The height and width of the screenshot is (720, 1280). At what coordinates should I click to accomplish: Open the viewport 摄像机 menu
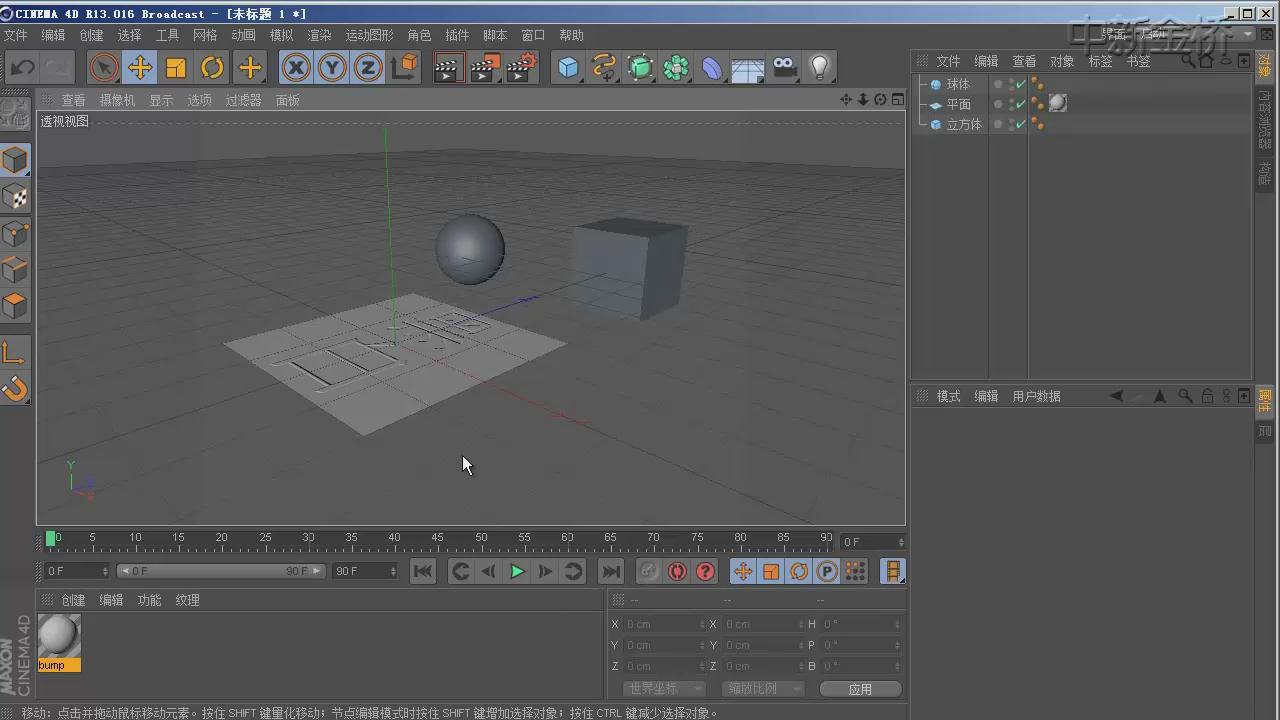117,100
